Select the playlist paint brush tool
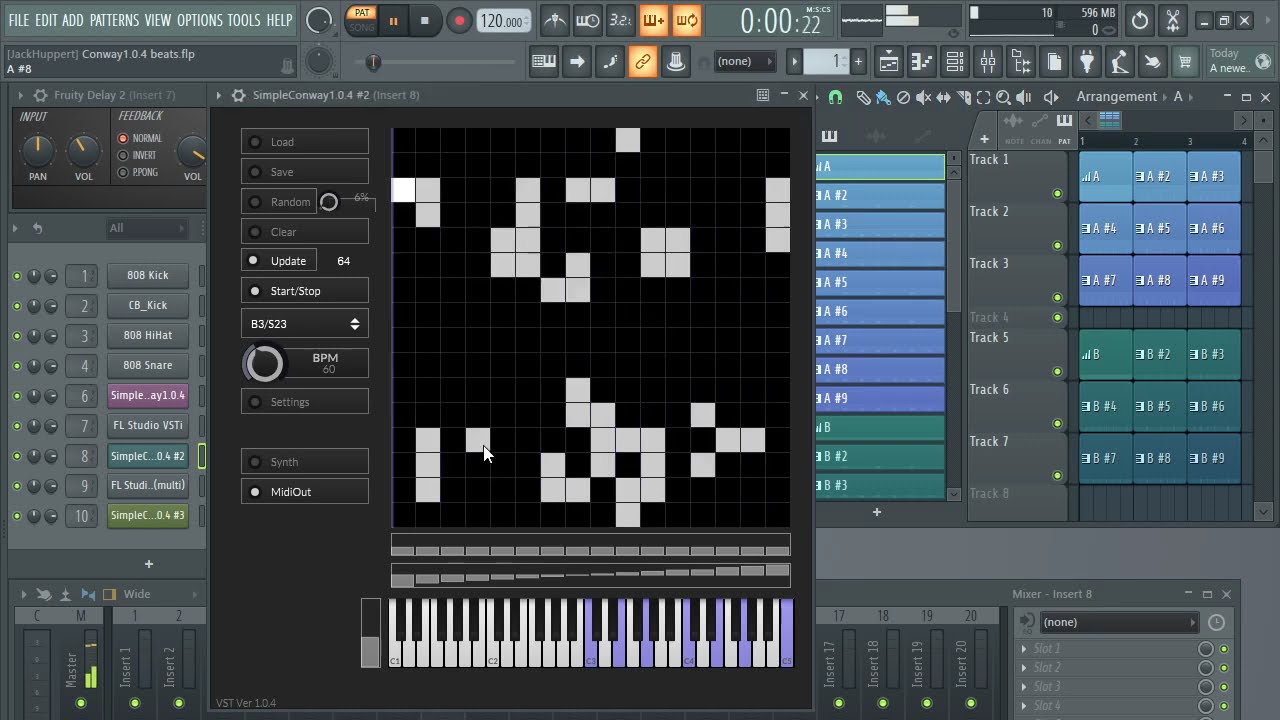This screenshot has height=720, width=1280. click(x=883, y=97)
